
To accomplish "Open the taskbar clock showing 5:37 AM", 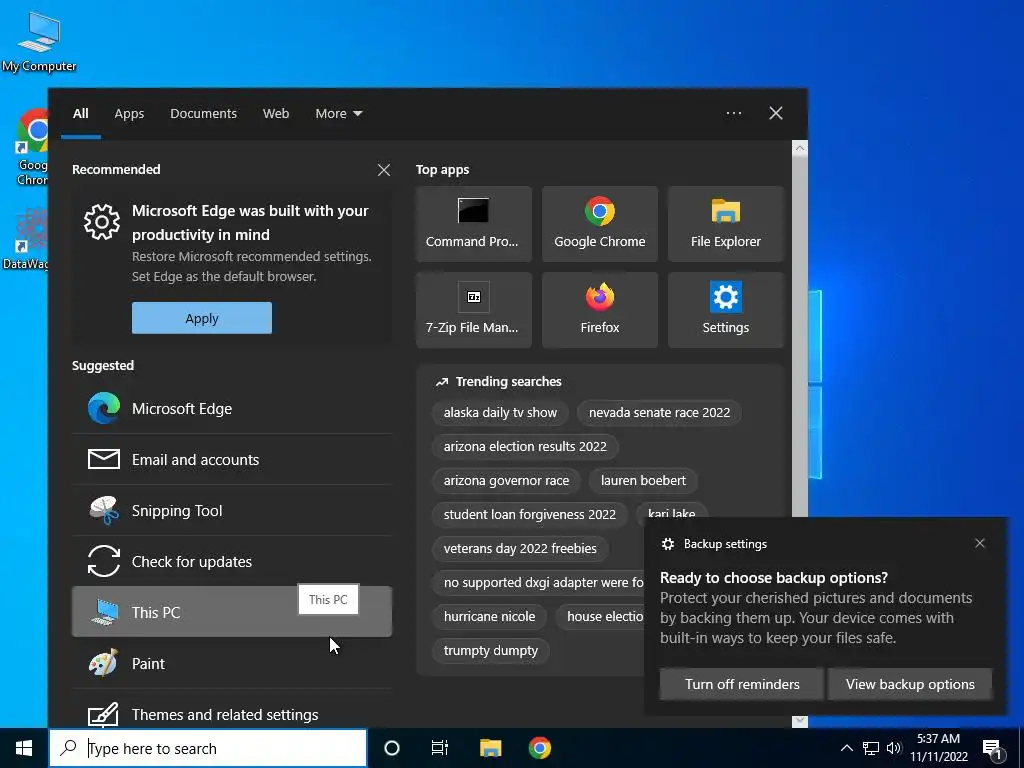I will point(938,748).
